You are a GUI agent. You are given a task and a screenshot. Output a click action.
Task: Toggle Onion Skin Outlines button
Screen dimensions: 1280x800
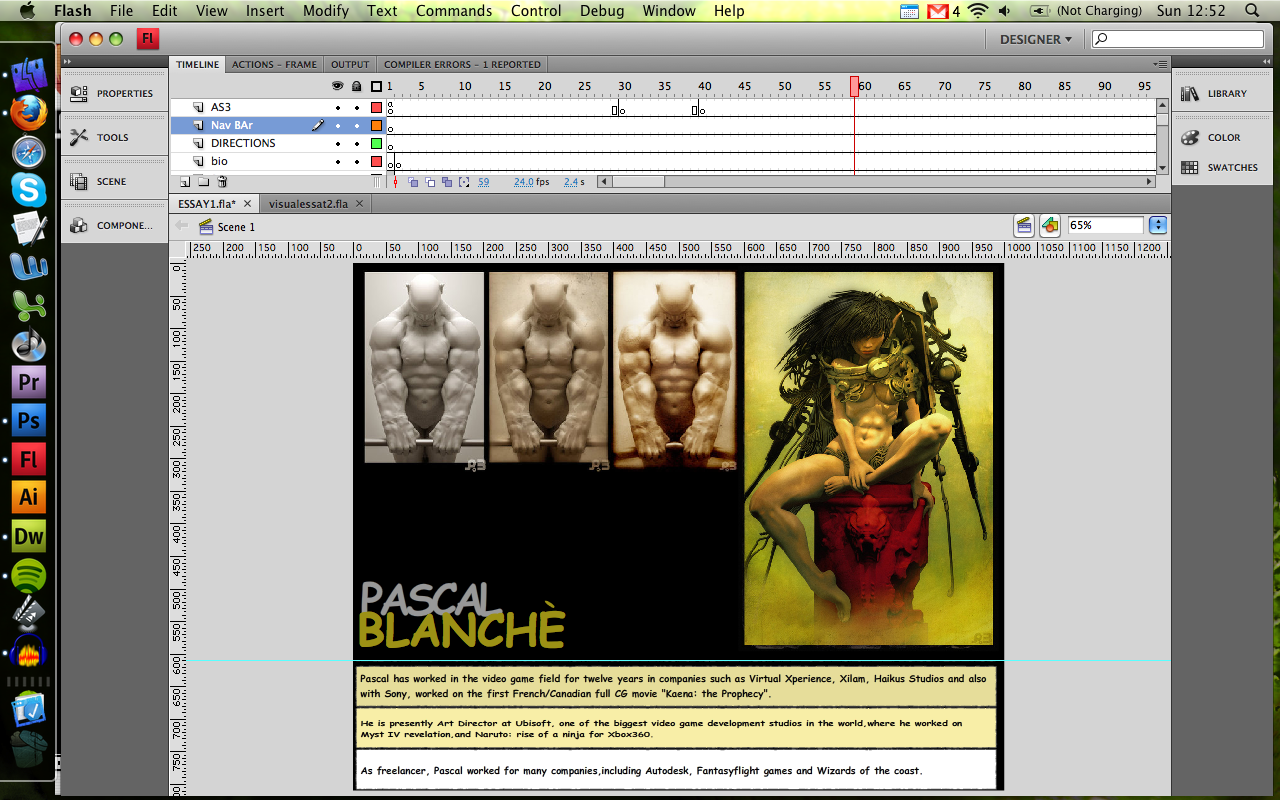click(430, 182)
